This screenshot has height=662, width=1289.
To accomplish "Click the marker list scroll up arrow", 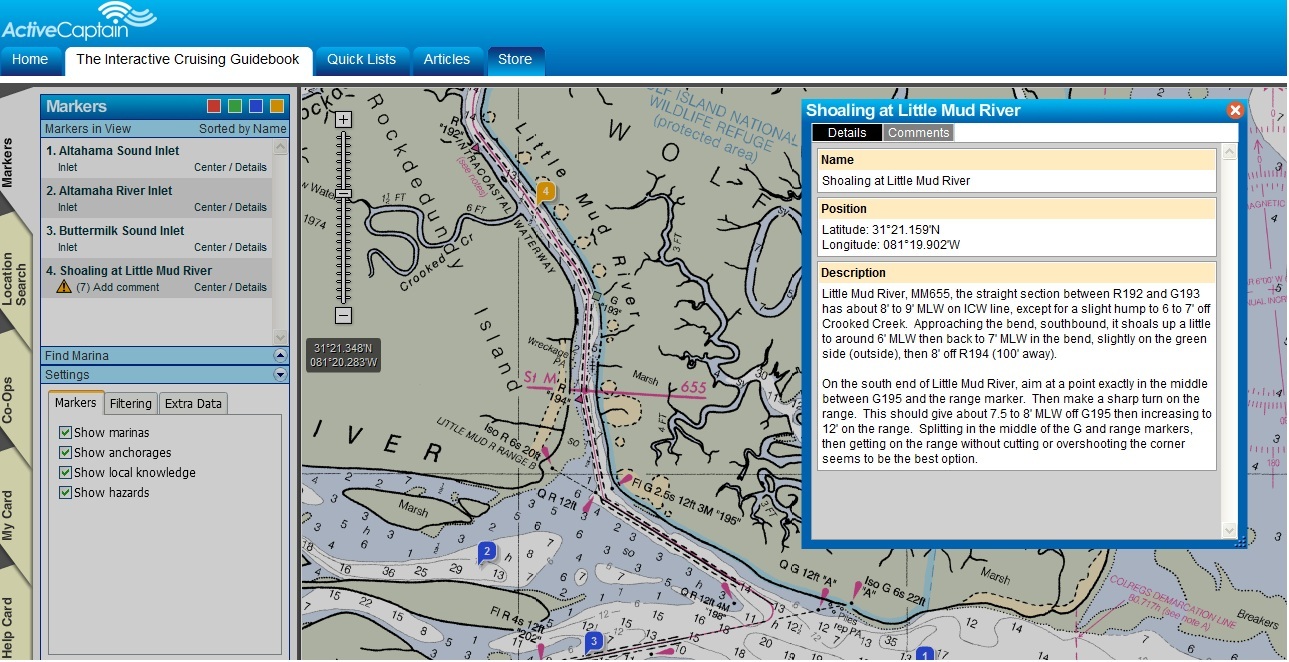I will [280, 146].
